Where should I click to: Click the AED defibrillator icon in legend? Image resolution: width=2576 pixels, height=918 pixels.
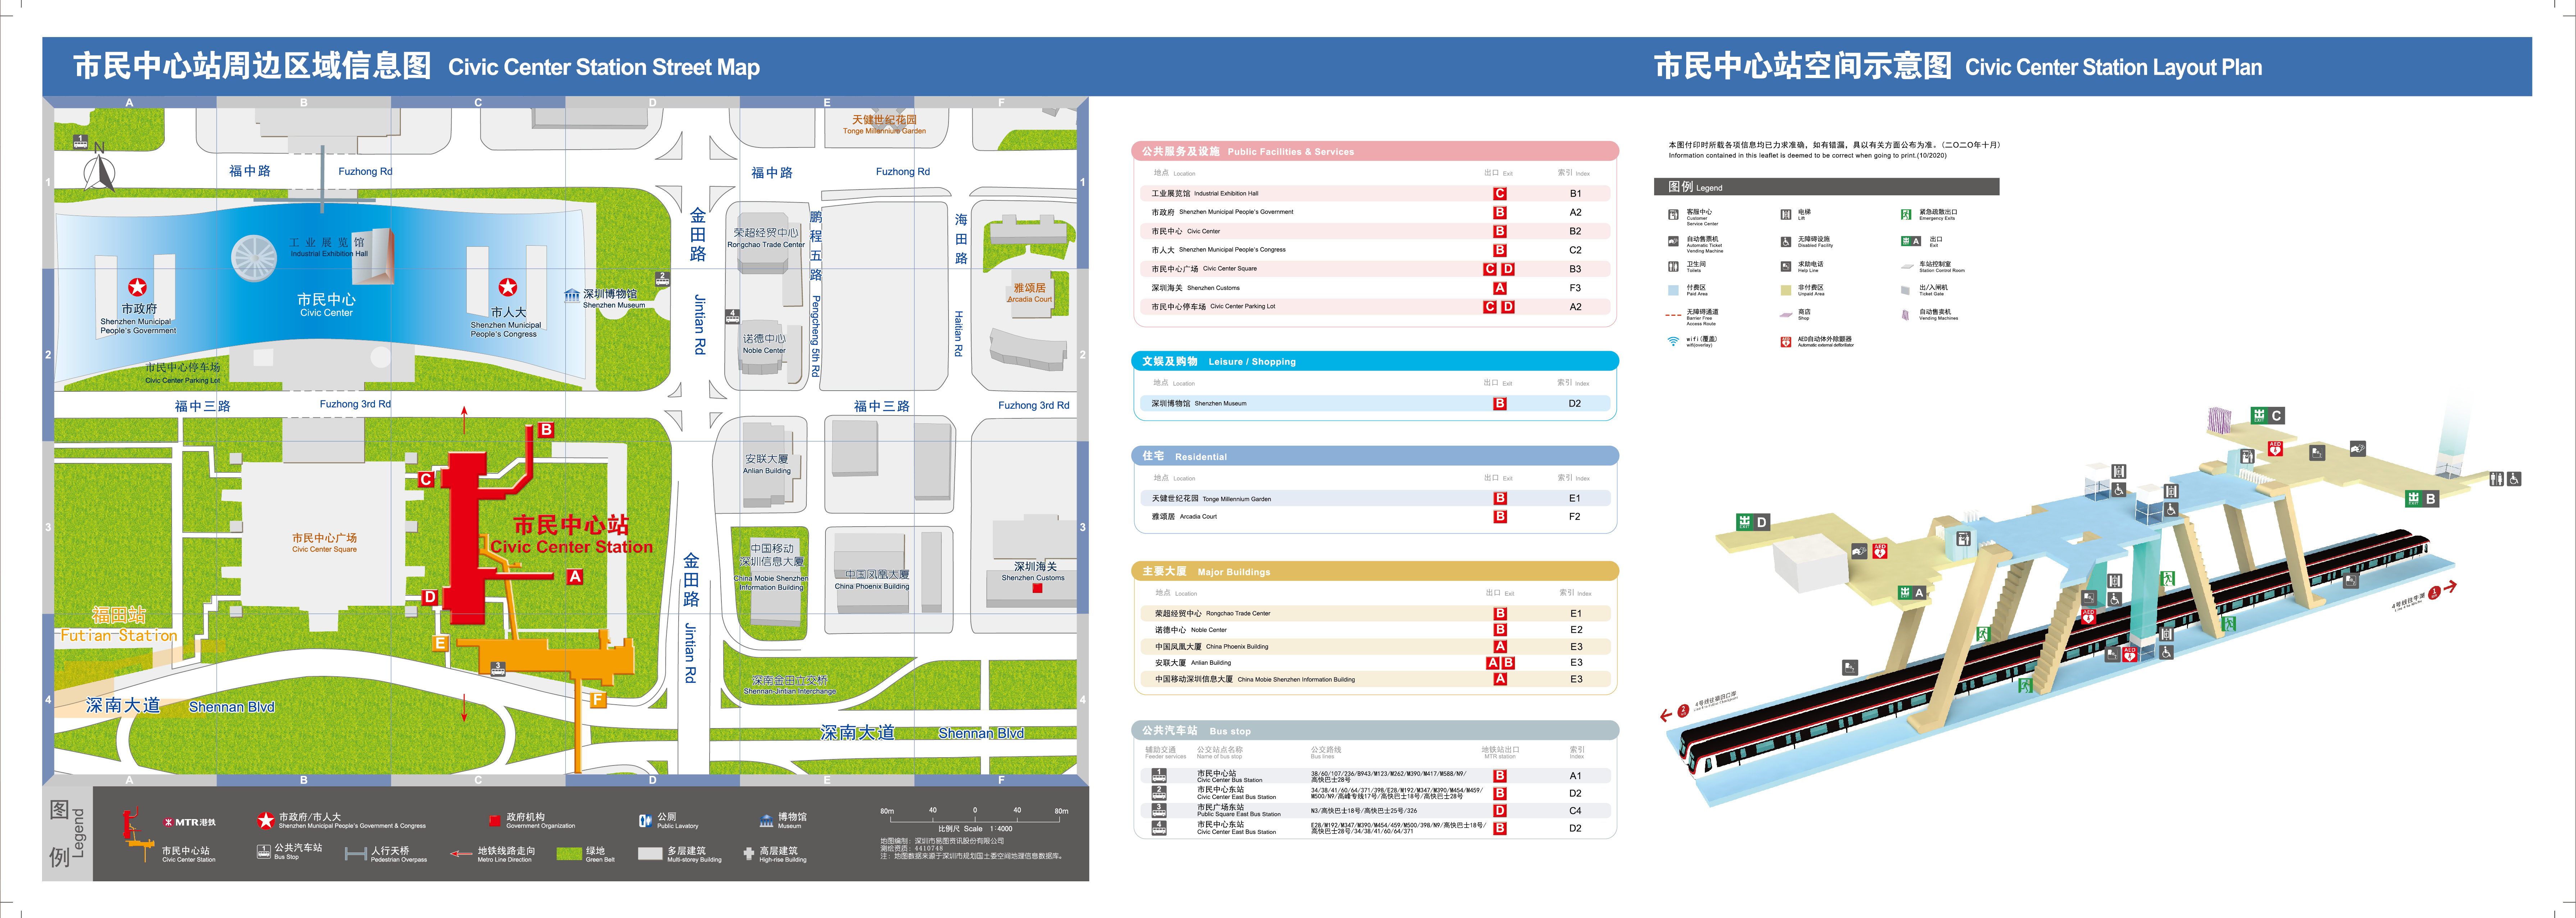tap(1785, 342)
